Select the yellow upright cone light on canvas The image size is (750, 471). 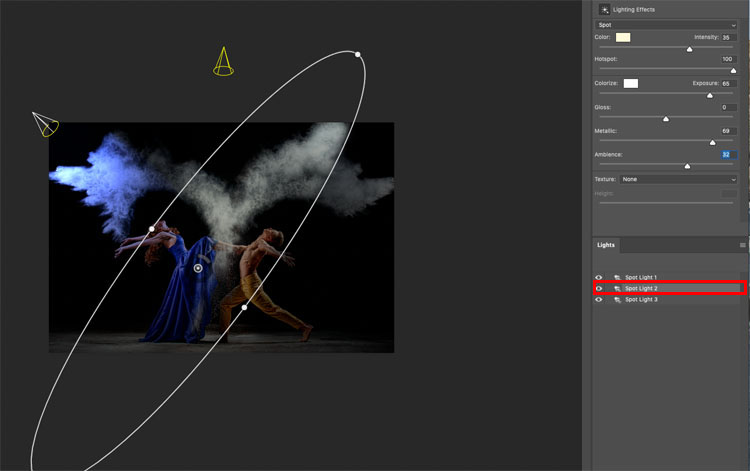223,61
